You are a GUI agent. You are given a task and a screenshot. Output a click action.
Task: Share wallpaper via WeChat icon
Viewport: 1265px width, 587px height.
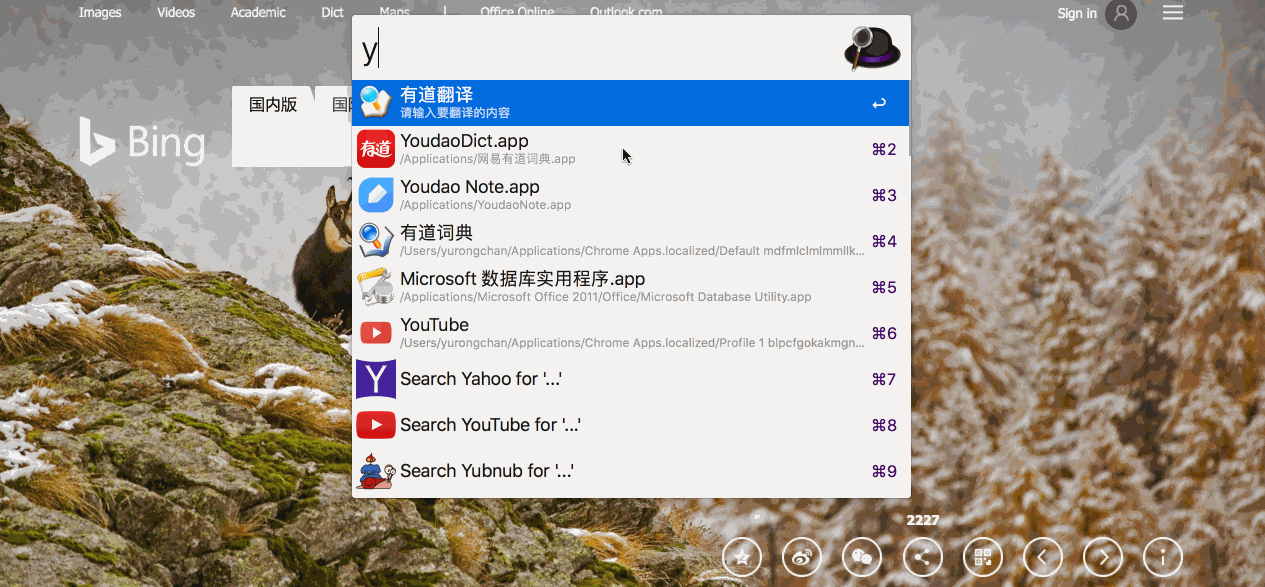click(862, 557)
